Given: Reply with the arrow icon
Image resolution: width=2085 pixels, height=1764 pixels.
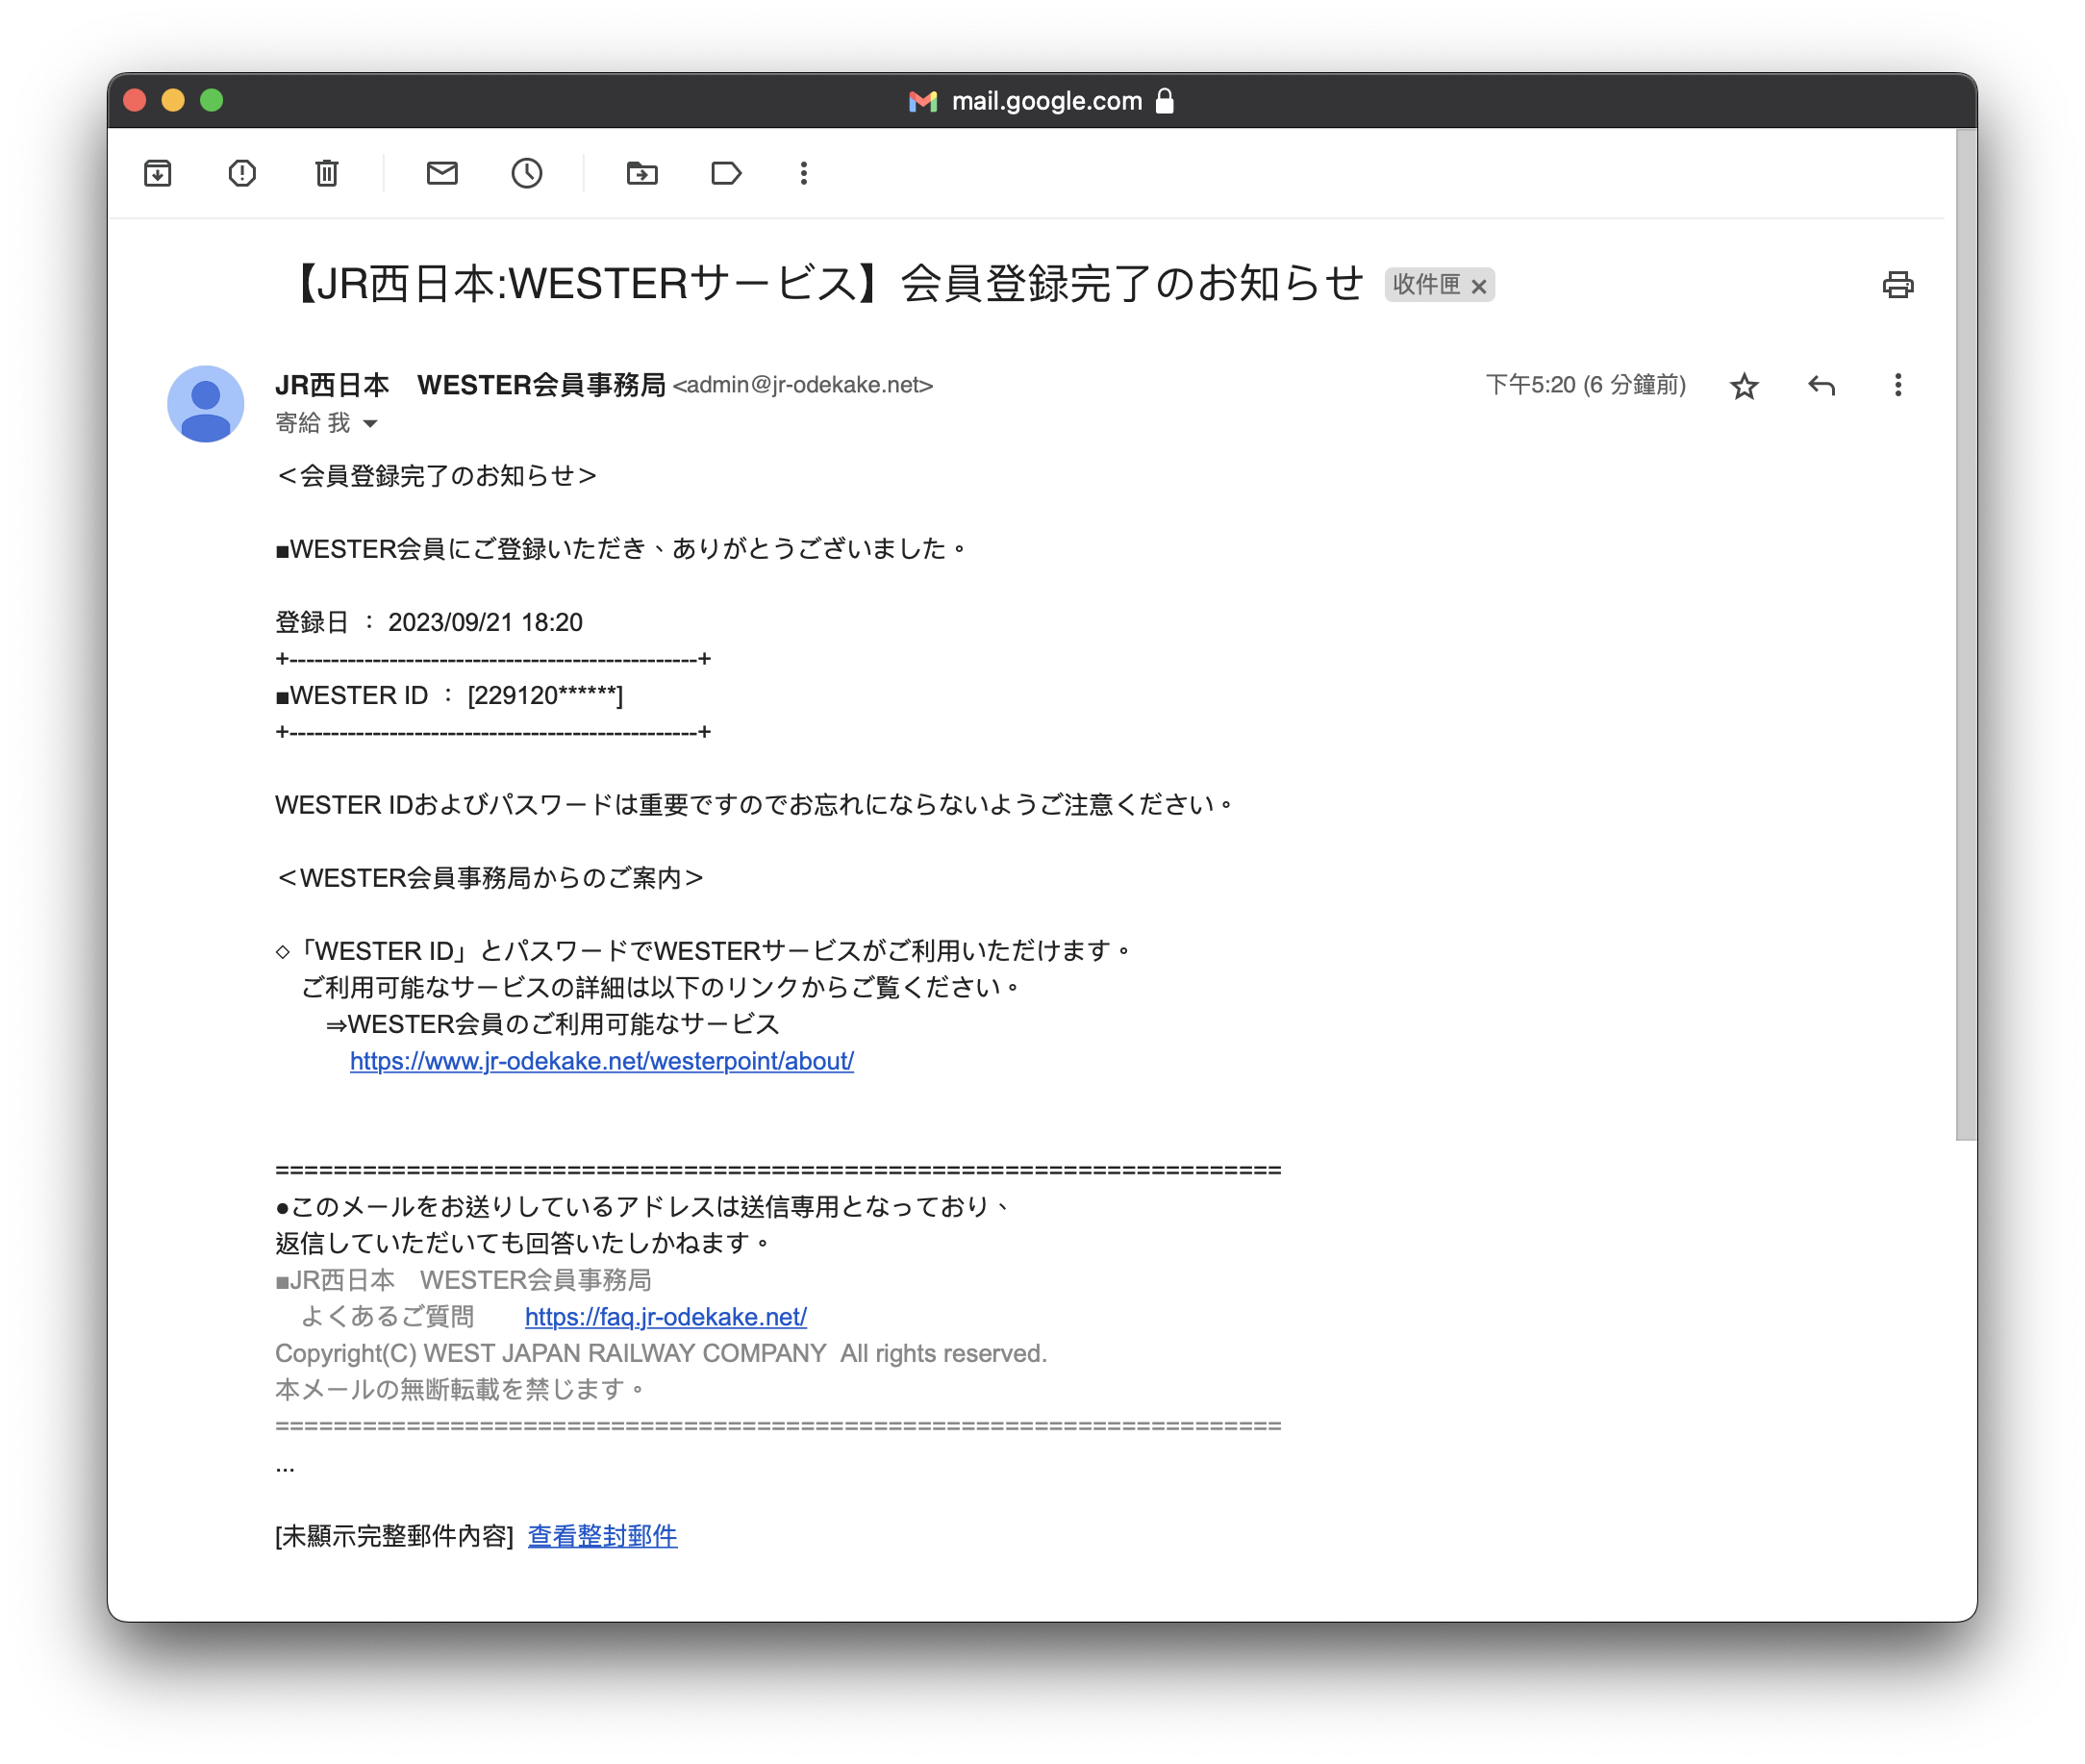Looking at the screenshot, I should pyautogui.click(x=1821, y=386).
